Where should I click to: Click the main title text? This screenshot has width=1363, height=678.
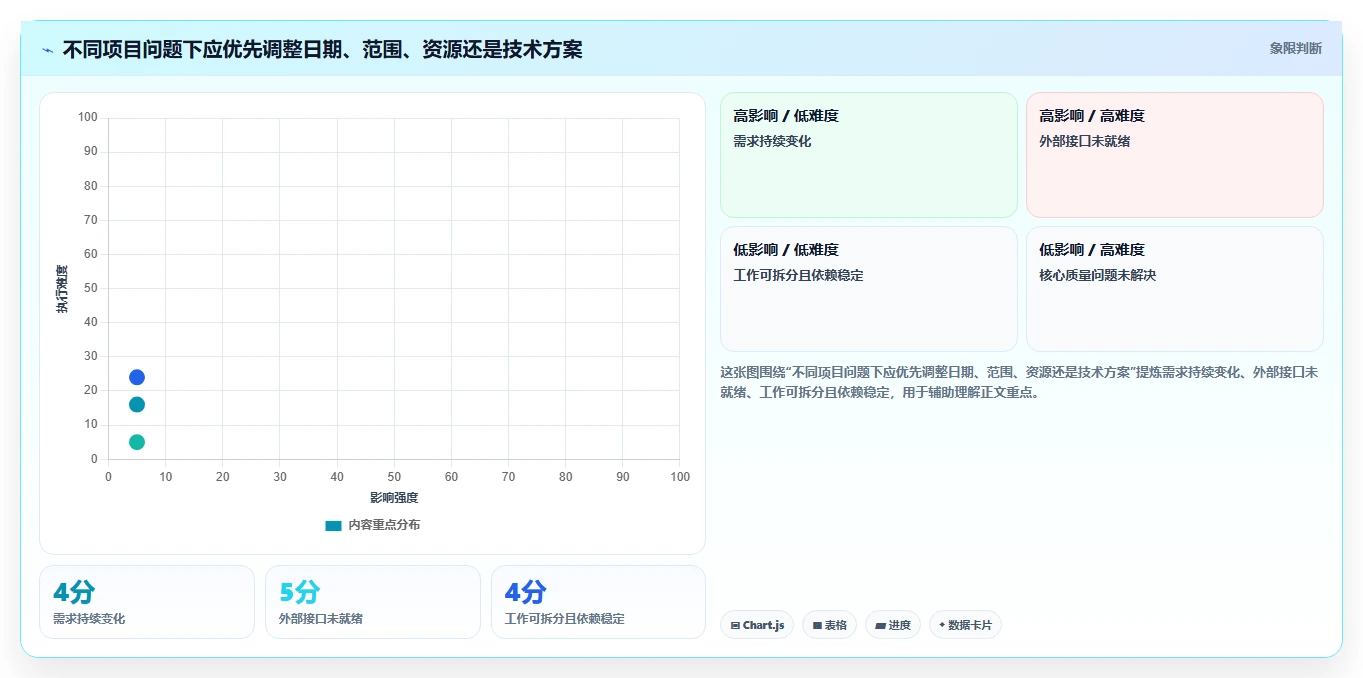pos(322,49)
